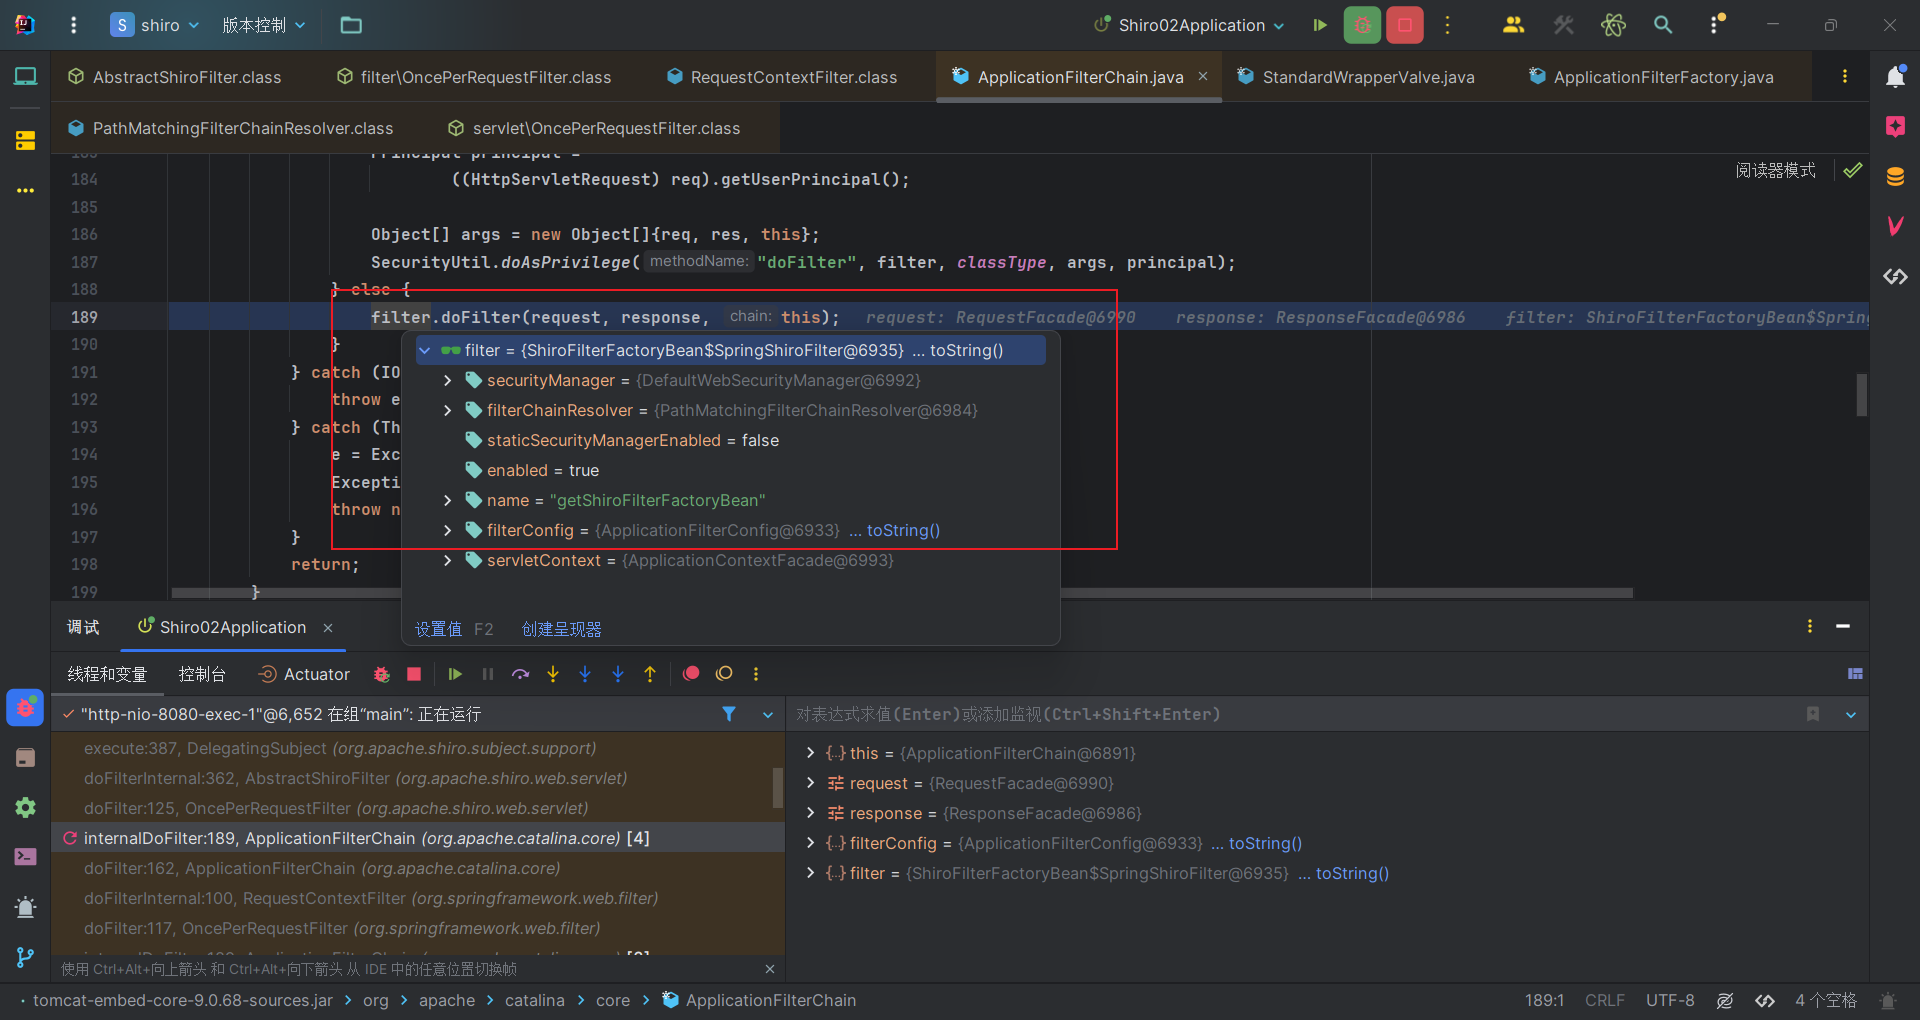The image size is (1920, 1020).
Task: Open the project folder icon in title bar
Action: 351,25
